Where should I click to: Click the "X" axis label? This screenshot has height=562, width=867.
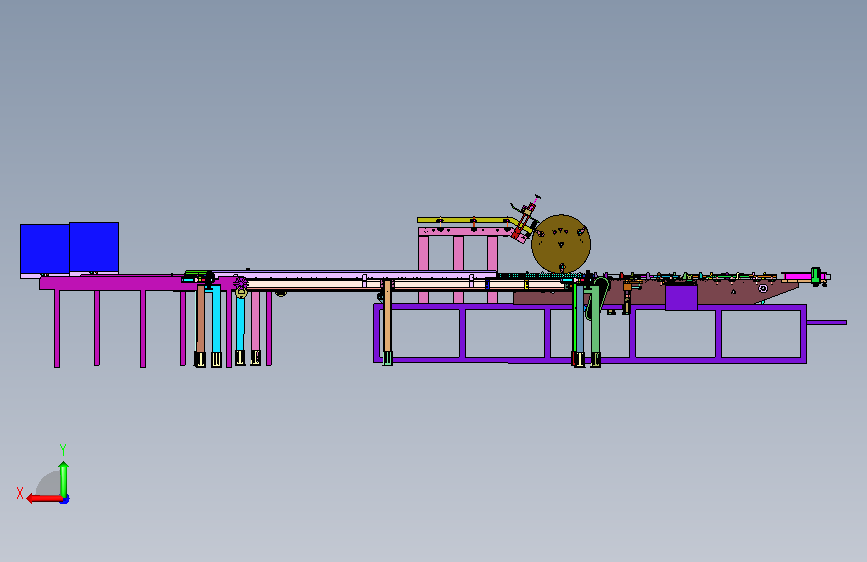pyautogui.click(x=20, y=493)
